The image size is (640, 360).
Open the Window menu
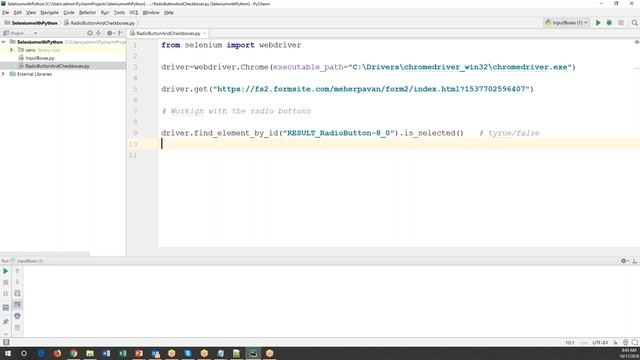[x=151, y=13]
